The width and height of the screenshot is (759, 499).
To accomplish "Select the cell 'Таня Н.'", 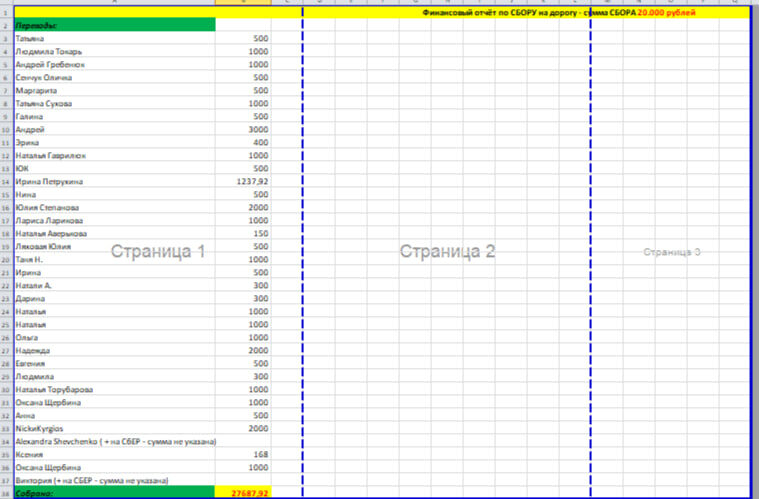I will 115,259.
